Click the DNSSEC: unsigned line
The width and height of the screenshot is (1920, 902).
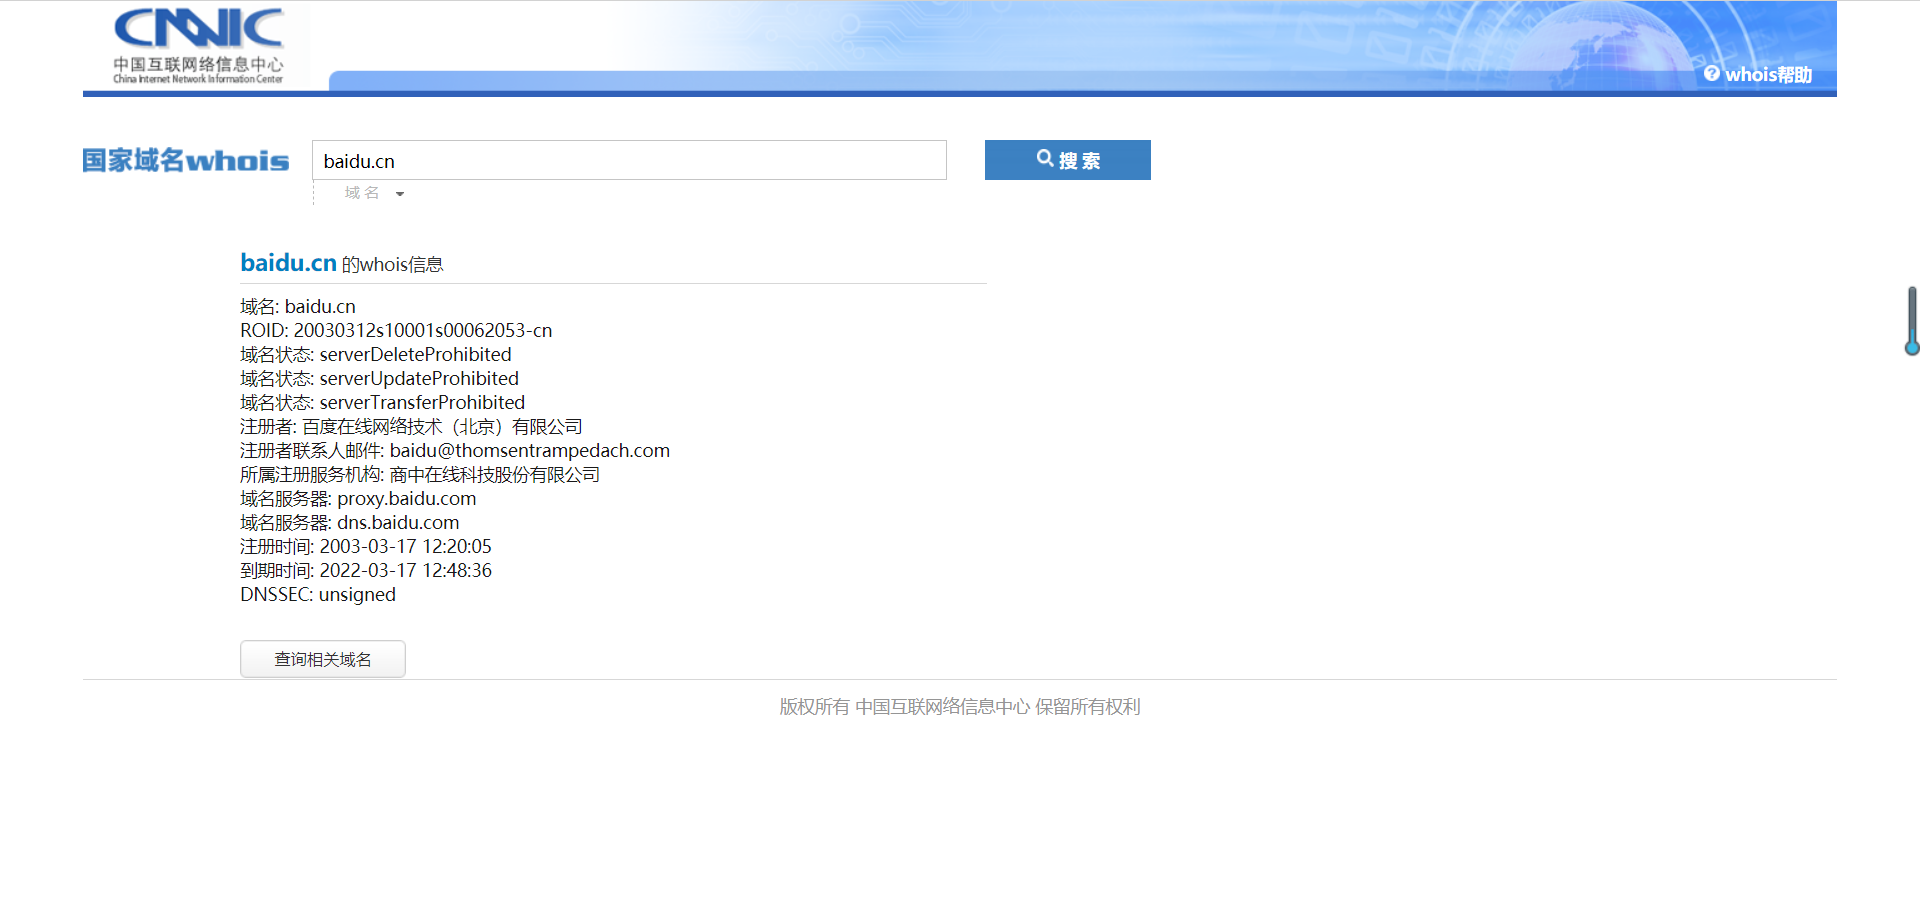(x=318, y=595)
